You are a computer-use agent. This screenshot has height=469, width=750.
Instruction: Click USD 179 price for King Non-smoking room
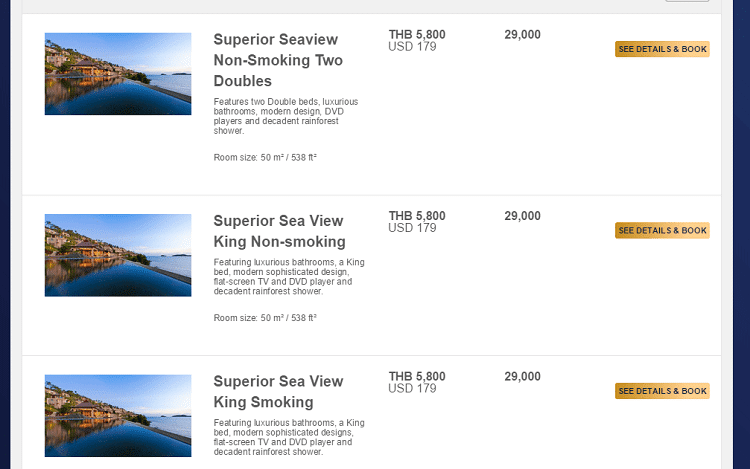point(412,228)
